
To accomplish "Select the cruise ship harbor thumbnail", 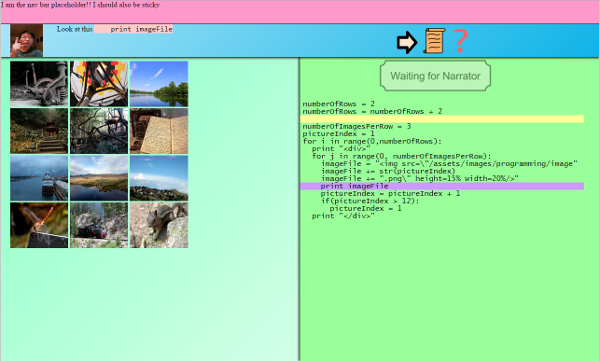I will (x=39, y=178).
